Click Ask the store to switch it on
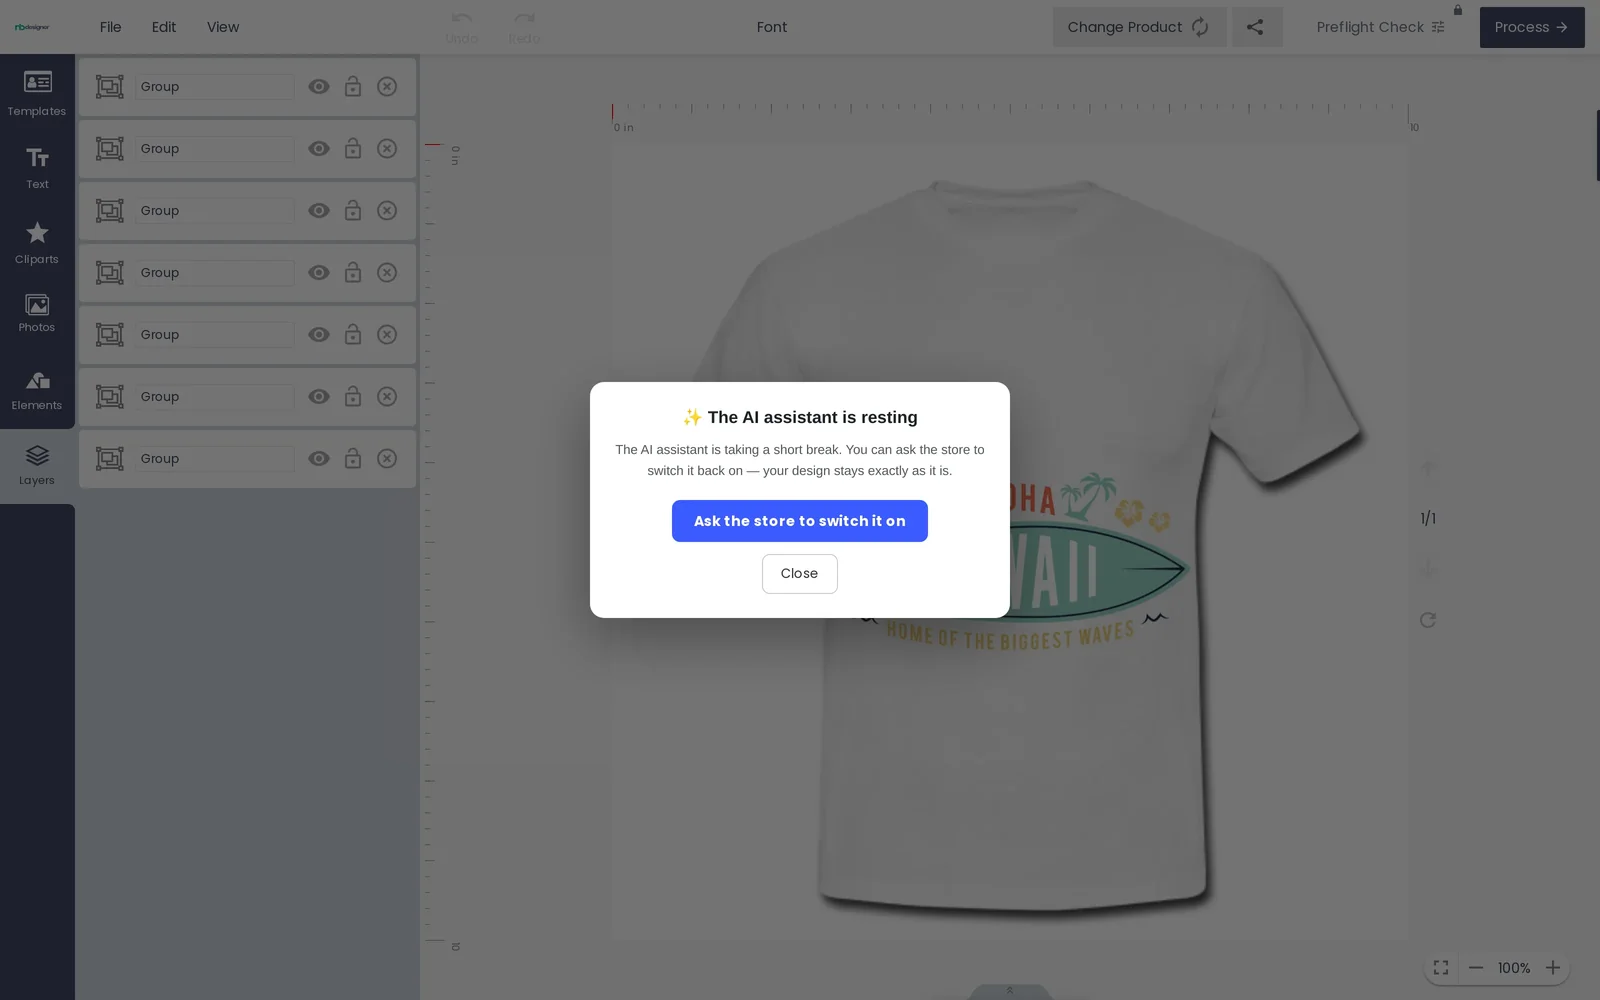Image resolution: width=1600 pixels, height=1000 pixels. (x=800, y=521)
